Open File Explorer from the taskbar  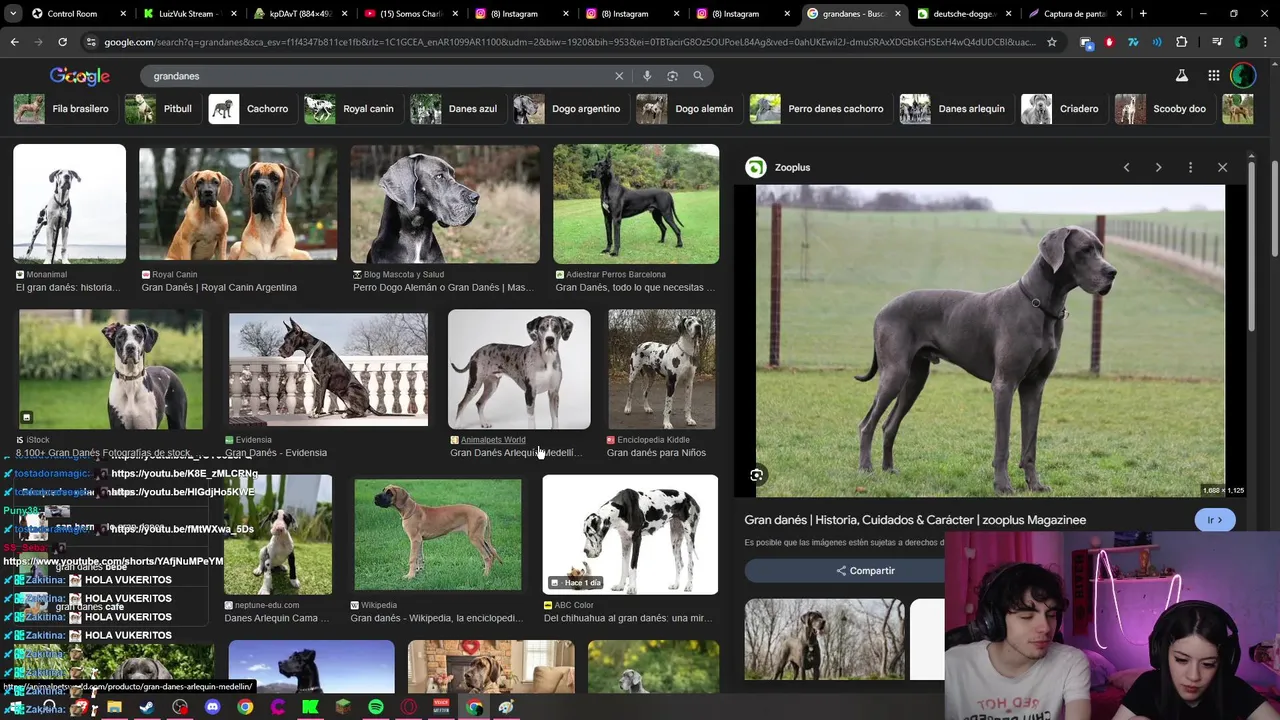114,707
